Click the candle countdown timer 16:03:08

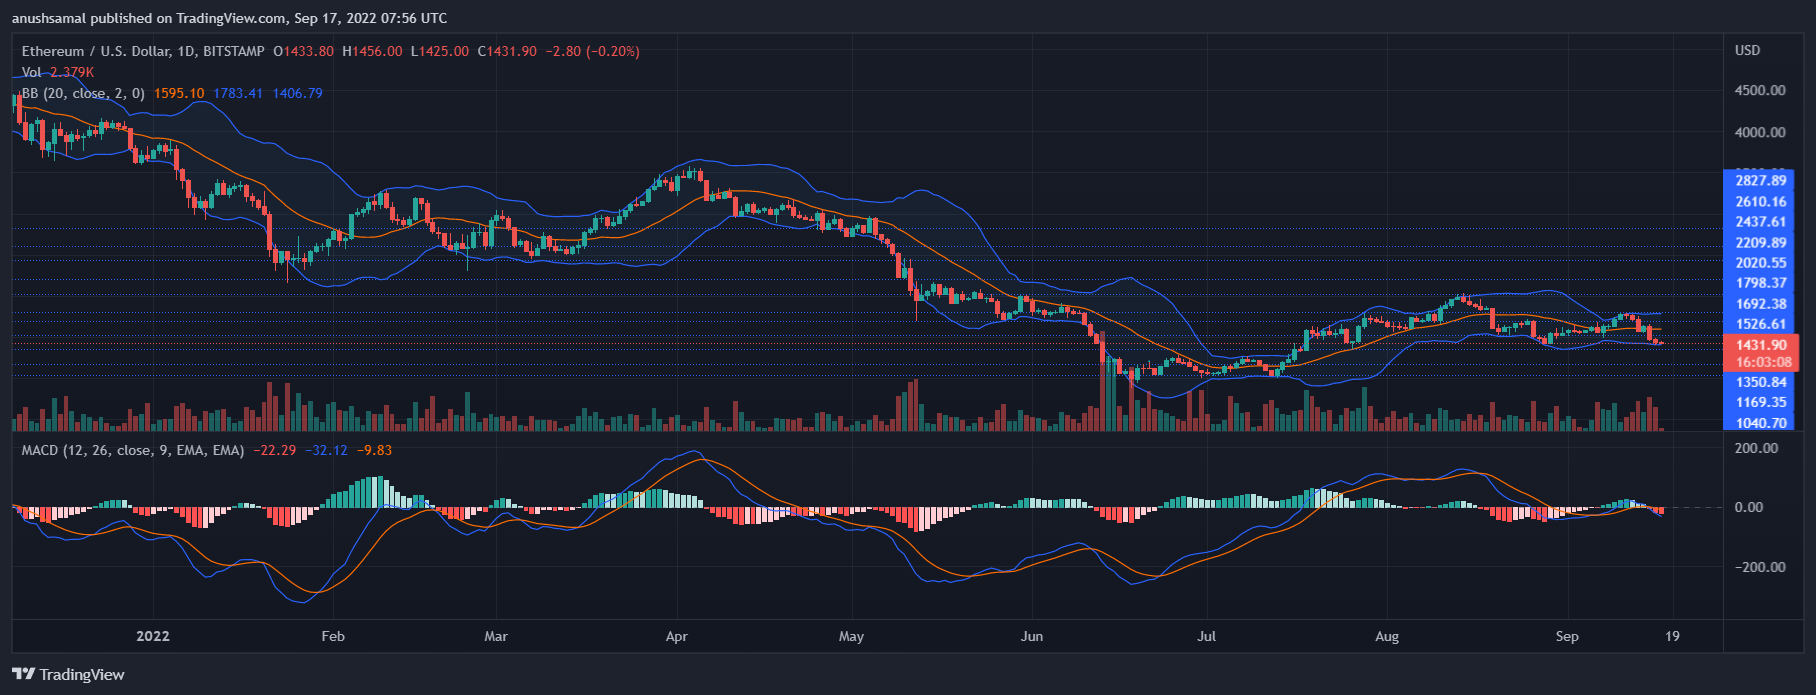1763,362
